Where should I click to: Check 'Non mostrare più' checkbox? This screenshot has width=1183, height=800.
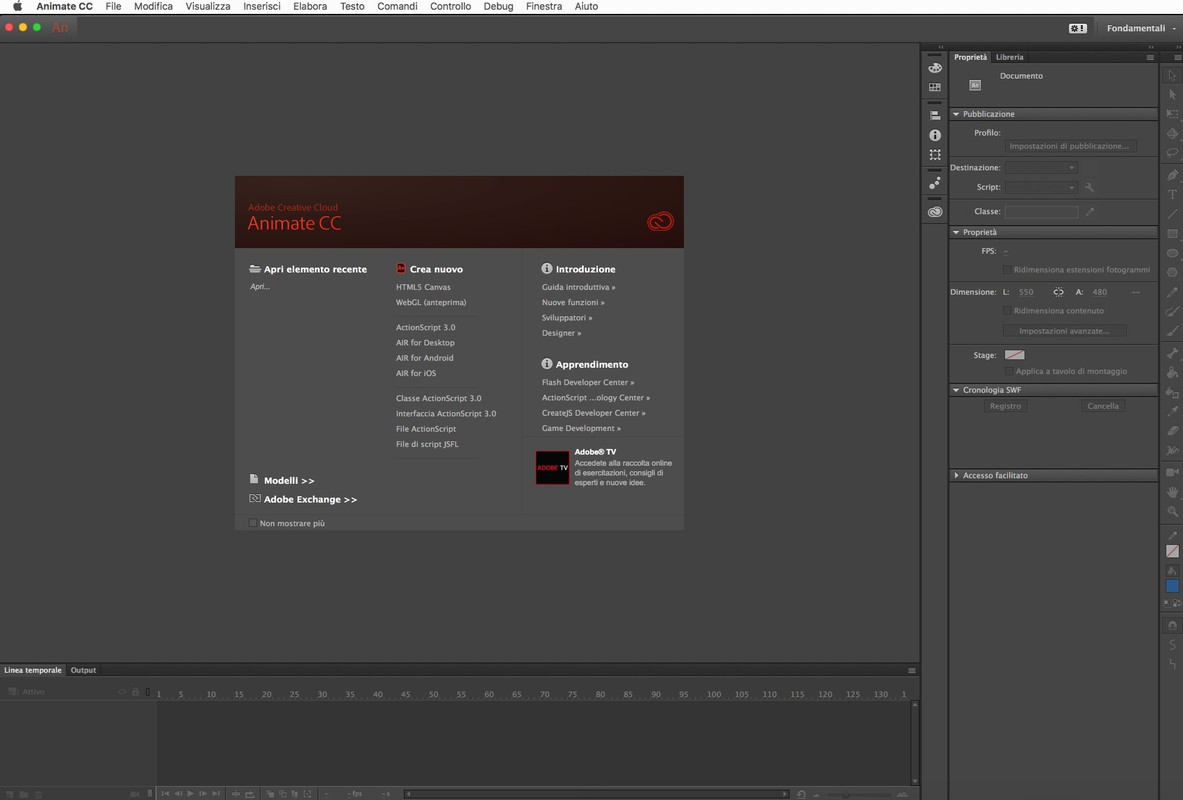[253, 523]
